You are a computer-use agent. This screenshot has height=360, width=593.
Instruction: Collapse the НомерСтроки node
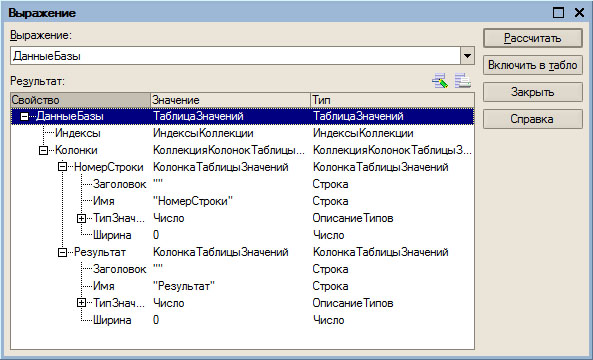point(62,167)
